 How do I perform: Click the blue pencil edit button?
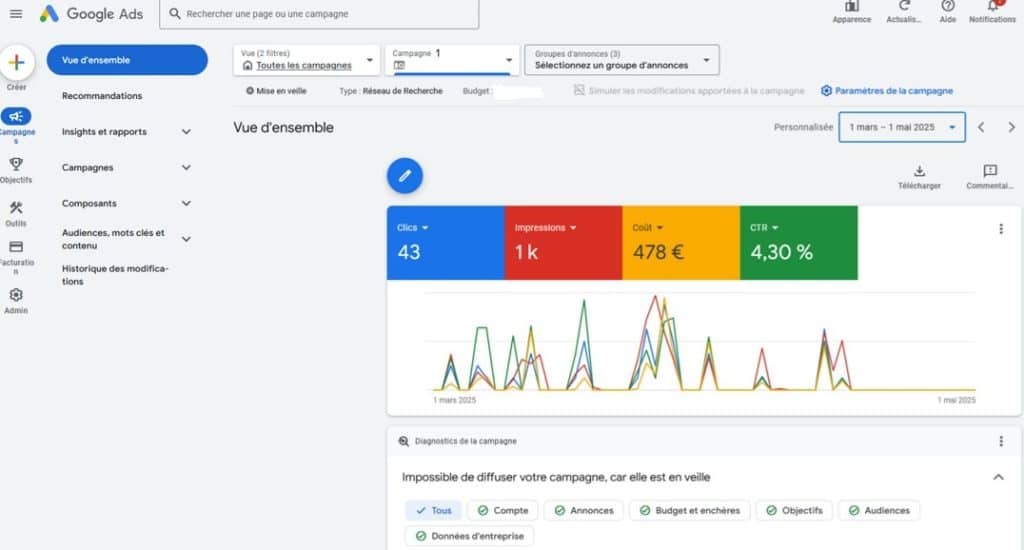pyautogui.click(x=405, y=175)
